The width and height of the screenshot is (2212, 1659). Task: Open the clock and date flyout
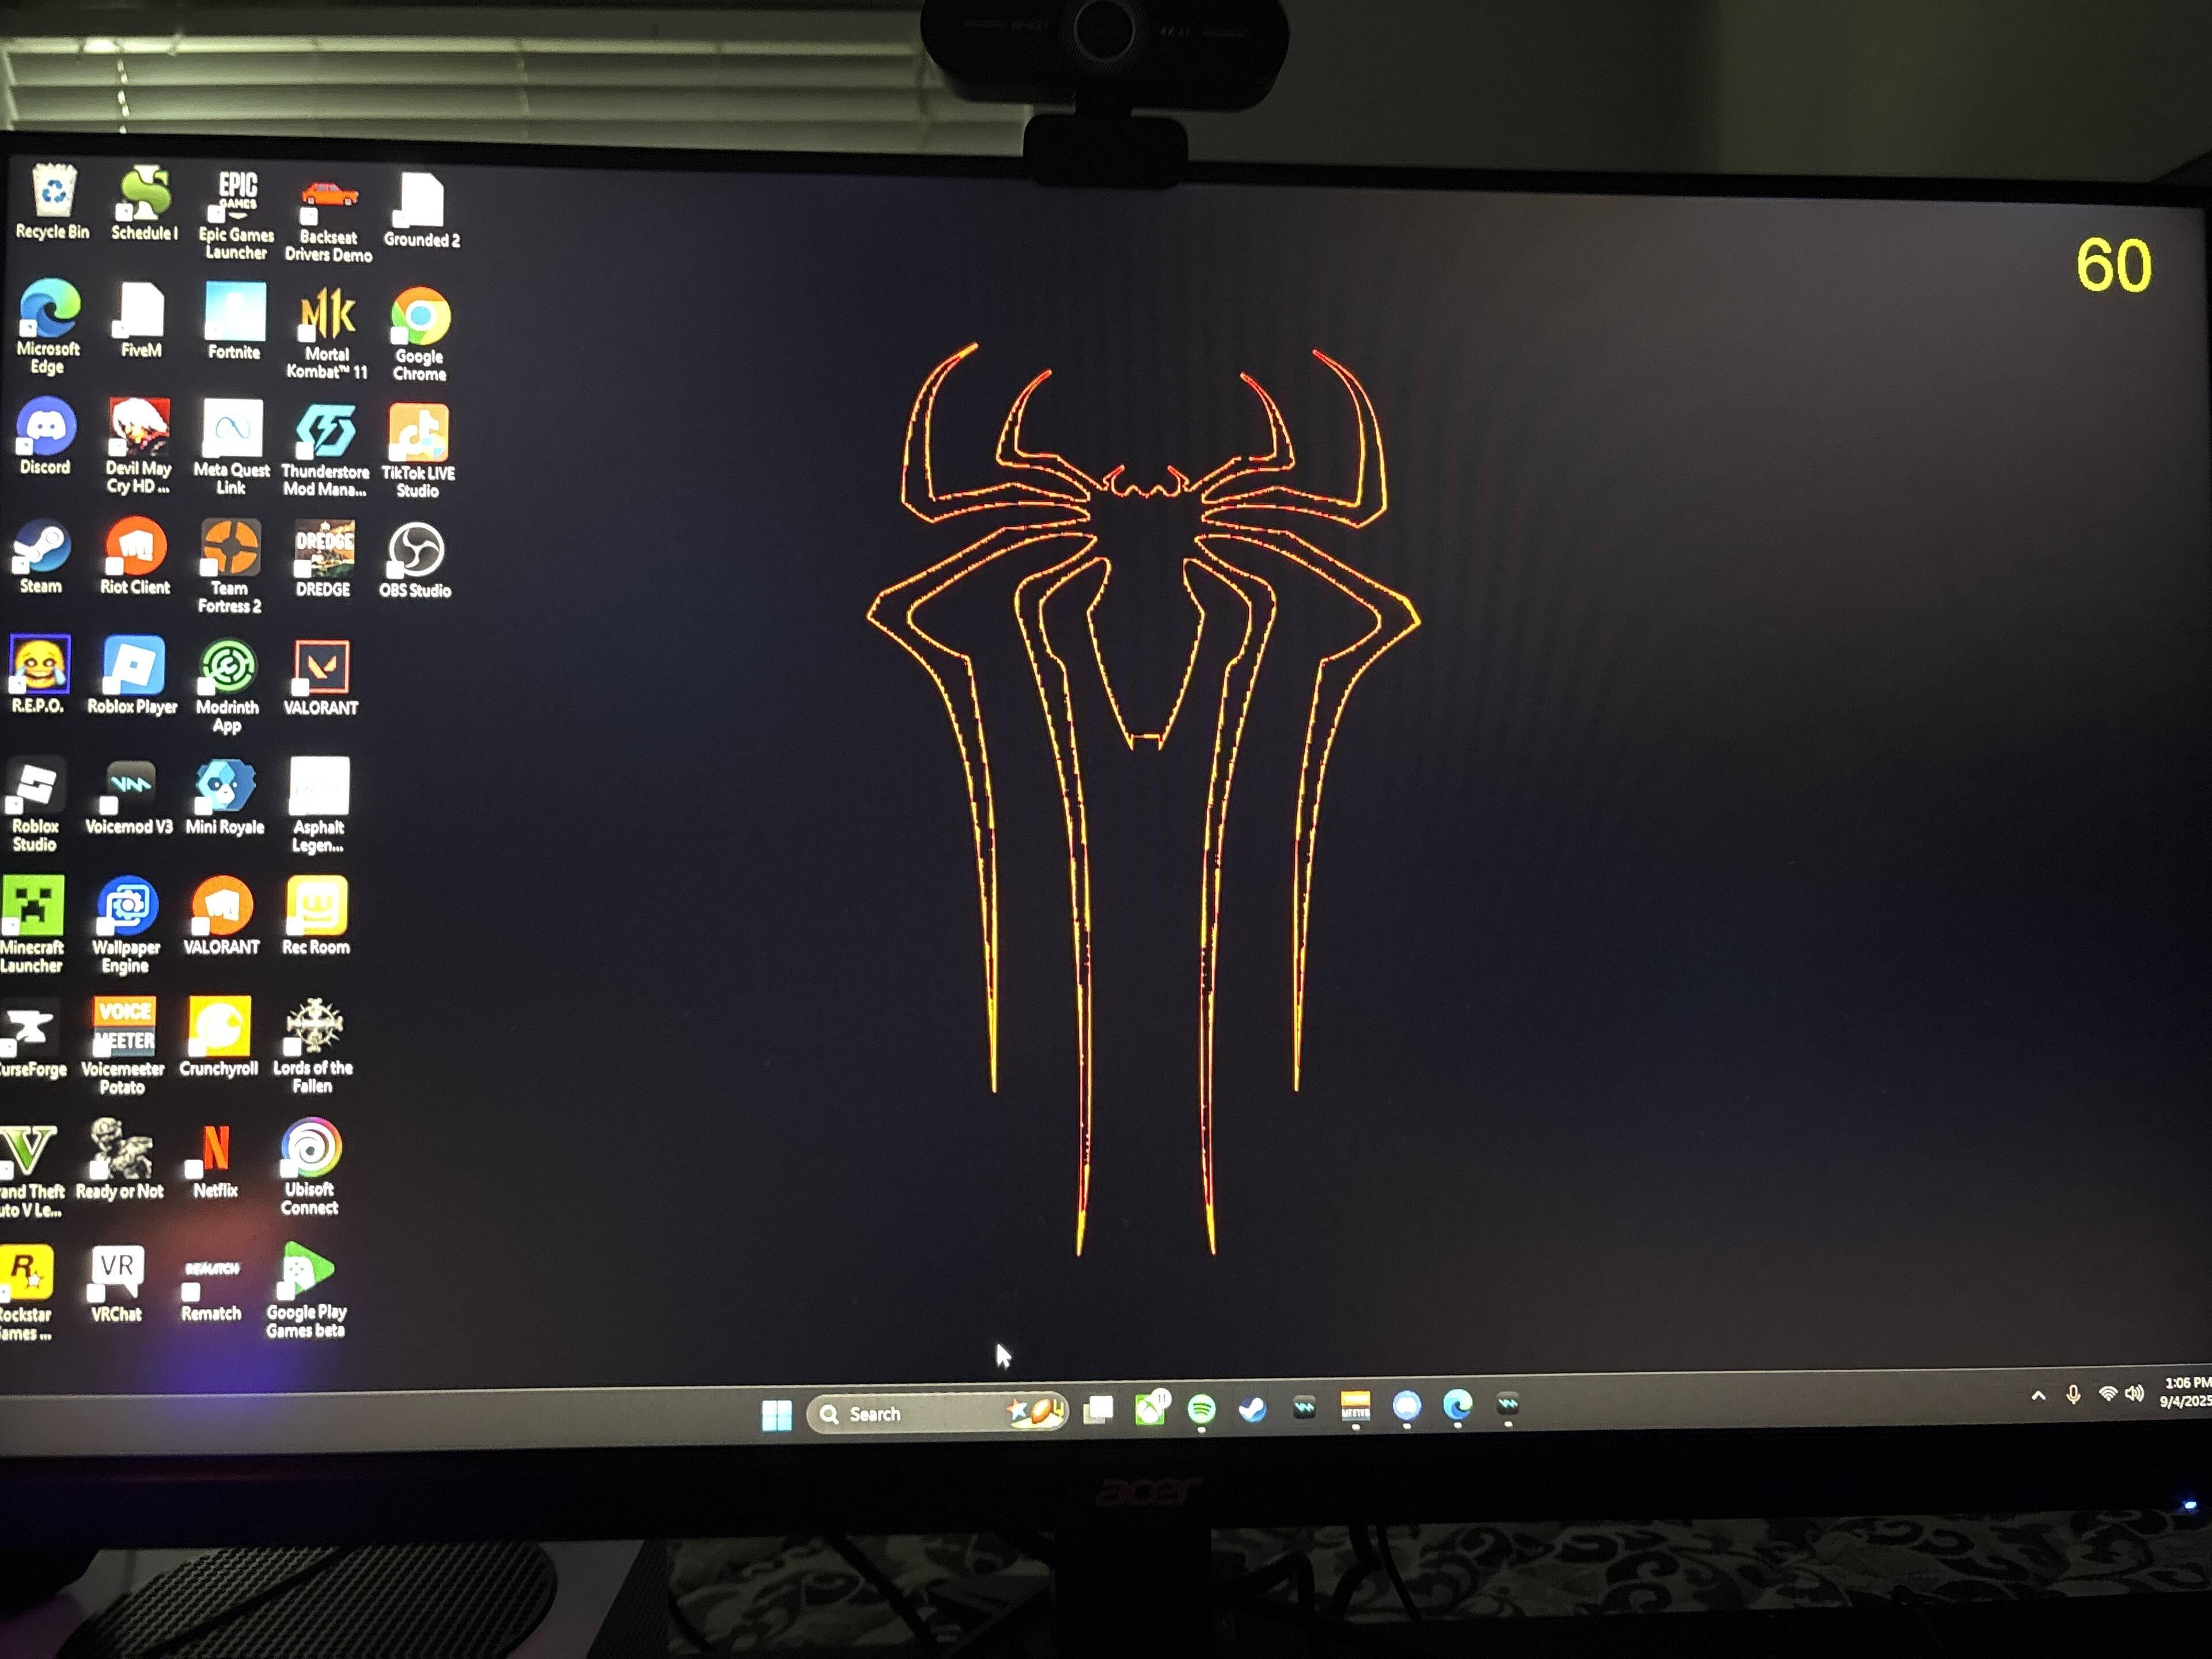2186,1392
